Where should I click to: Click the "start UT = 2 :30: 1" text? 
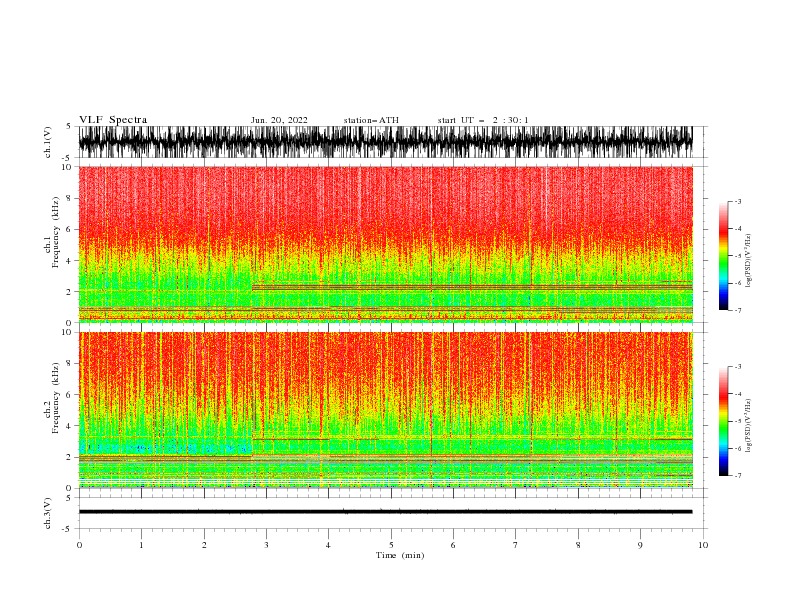483,120
